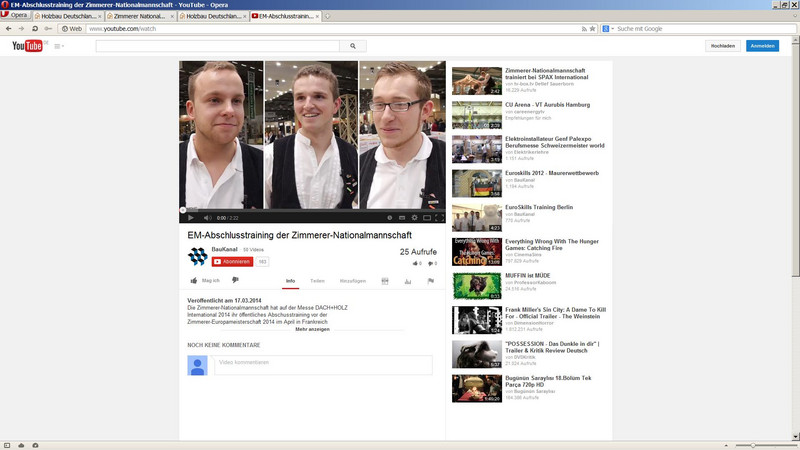800x450 pixels.
Task: Click the red Abonnieren button
Action: 232,261
